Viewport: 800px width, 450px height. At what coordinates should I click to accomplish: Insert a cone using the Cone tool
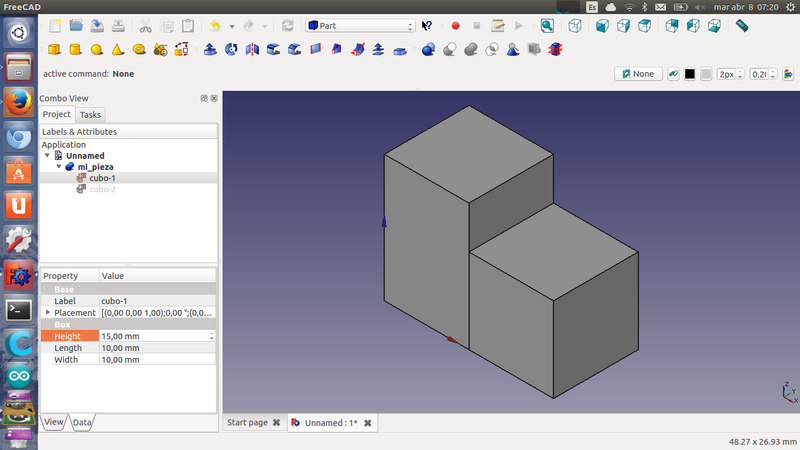pos(118,49)
